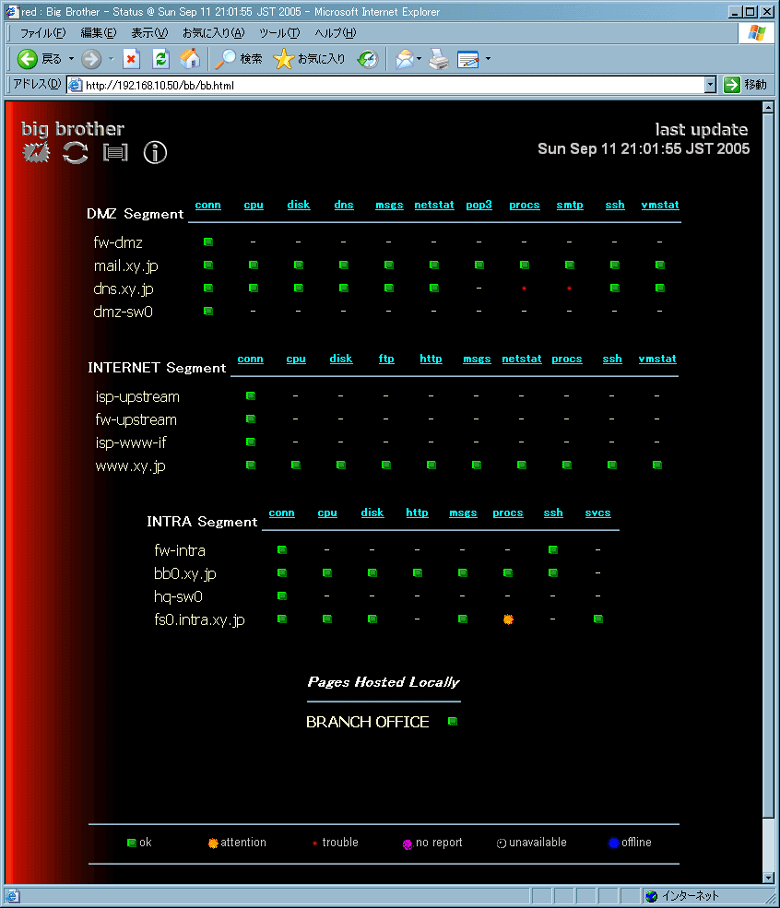The height and width of the screenshot is (908, 780).
Task: Click the red procs status dot for dns.xy.jp
Action: point(524,288)
